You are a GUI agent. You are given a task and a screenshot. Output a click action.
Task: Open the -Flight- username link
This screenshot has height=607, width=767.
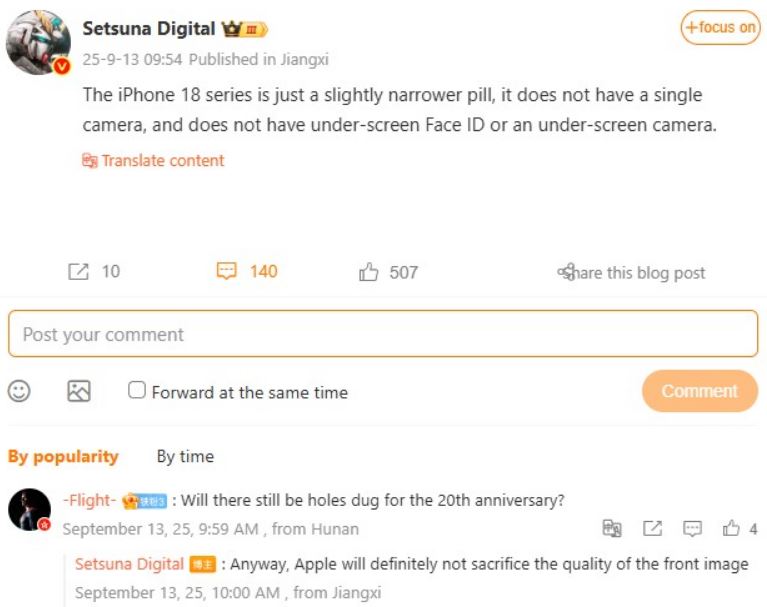click(x=88, y=500)
